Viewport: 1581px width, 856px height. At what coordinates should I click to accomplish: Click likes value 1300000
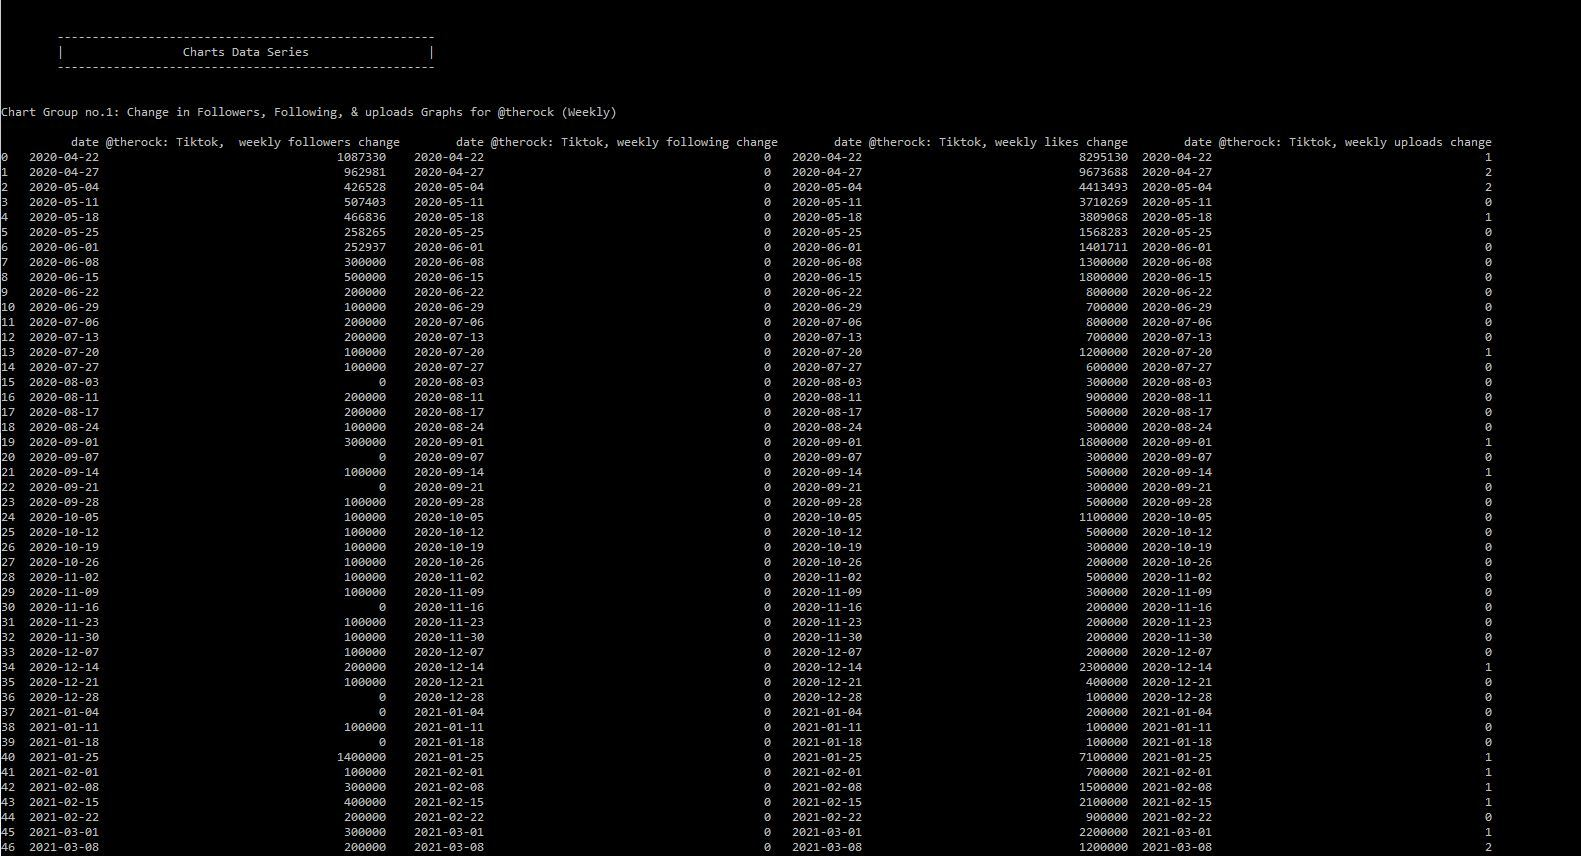[1103, 262]
